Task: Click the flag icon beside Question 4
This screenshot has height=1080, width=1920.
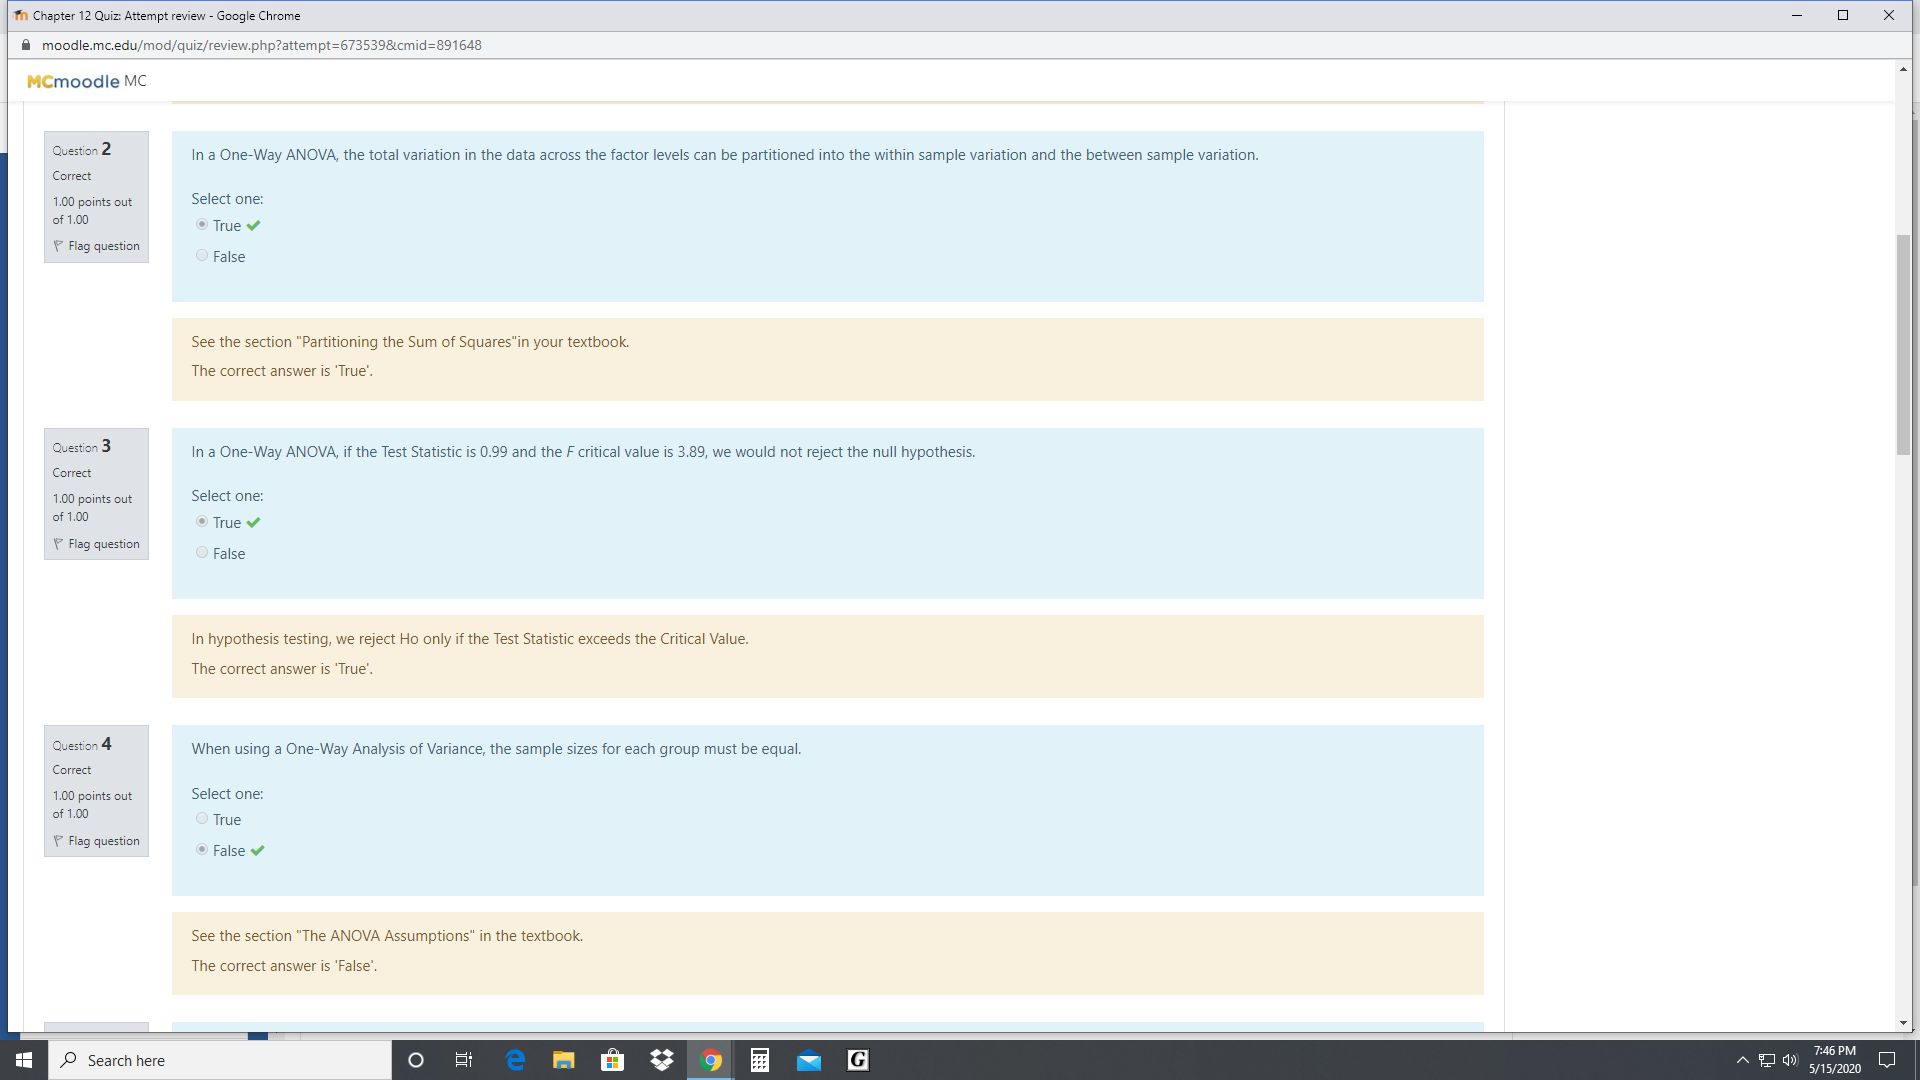Action: [57, 840]
